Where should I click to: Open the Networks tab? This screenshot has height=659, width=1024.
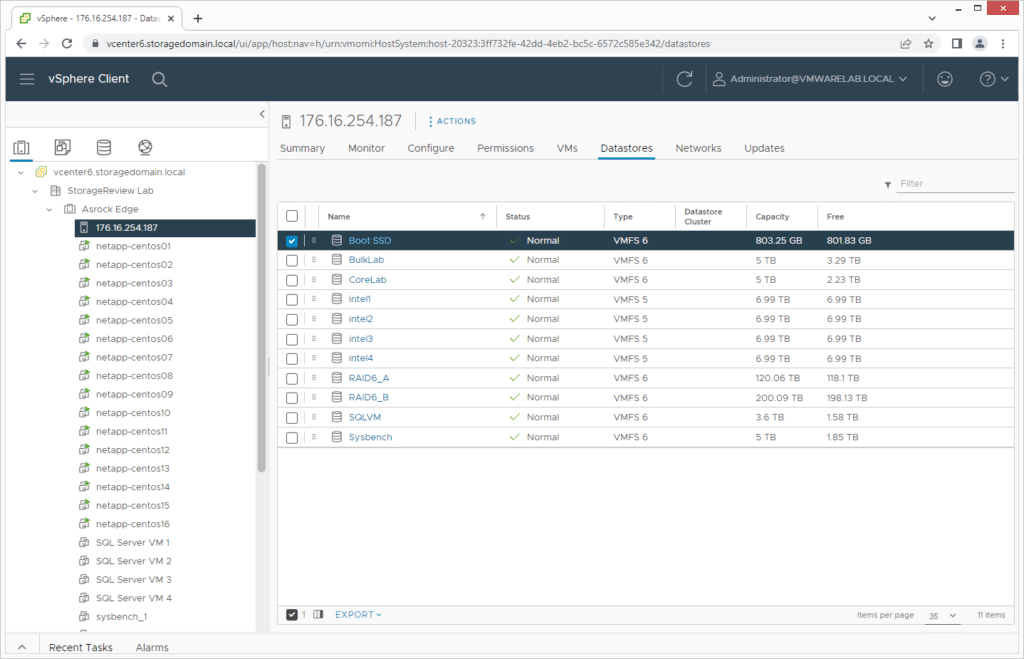698,148
